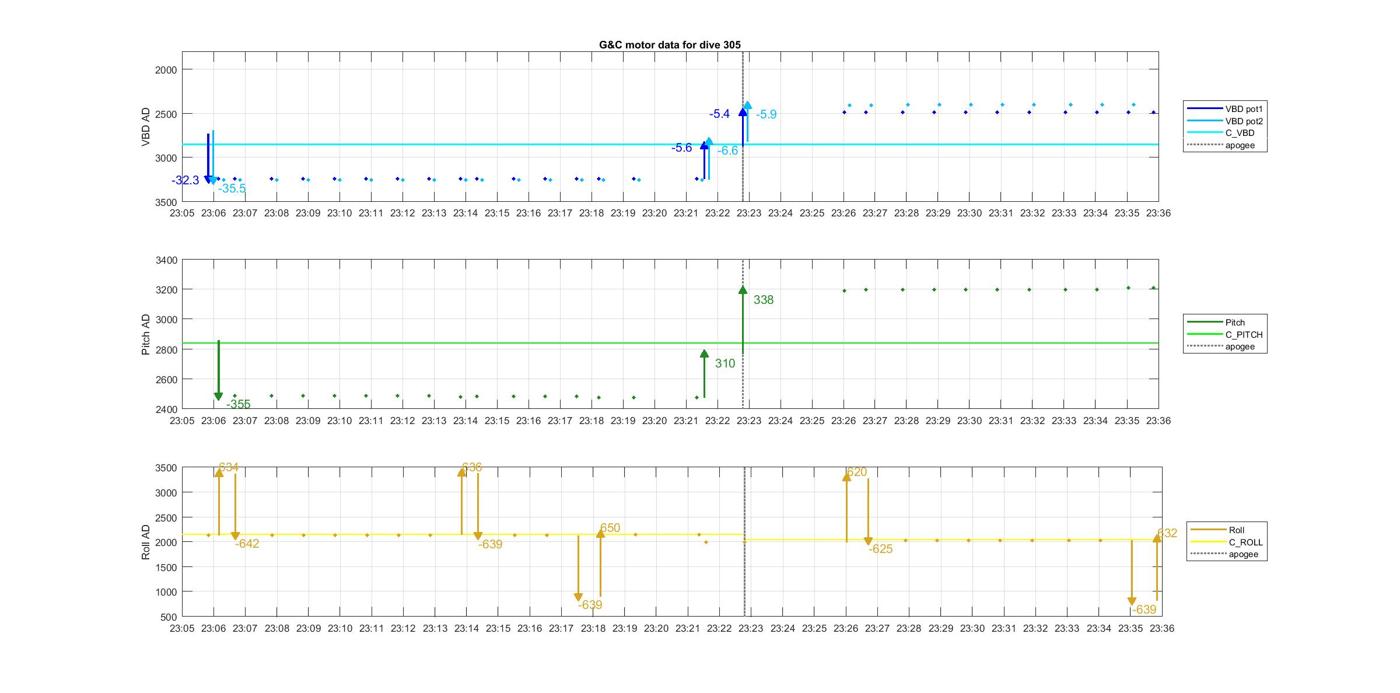Click the "636" roll annotation
The height and width of the screenshot is (693, 1400).
(x=472, y=468)
